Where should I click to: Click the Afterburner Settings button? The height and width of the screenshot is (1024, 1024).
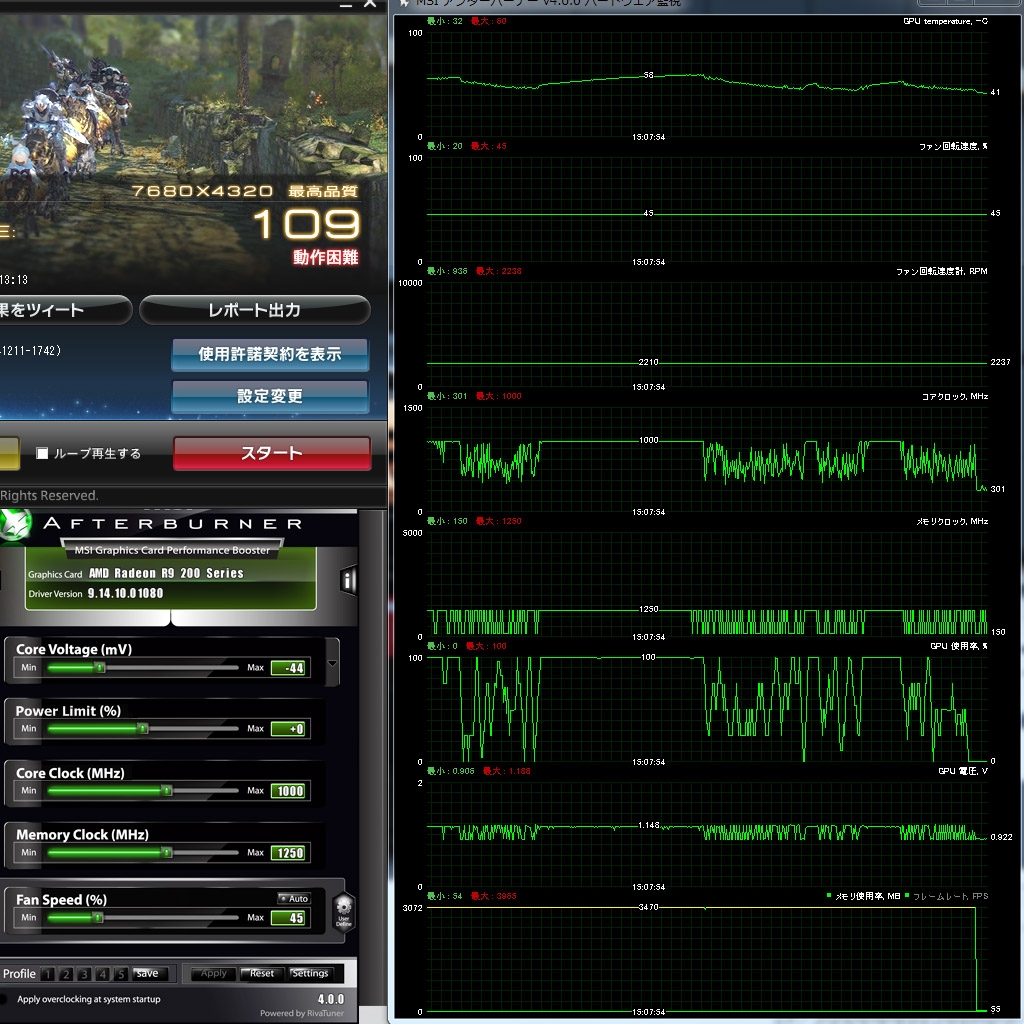point(310,973)
